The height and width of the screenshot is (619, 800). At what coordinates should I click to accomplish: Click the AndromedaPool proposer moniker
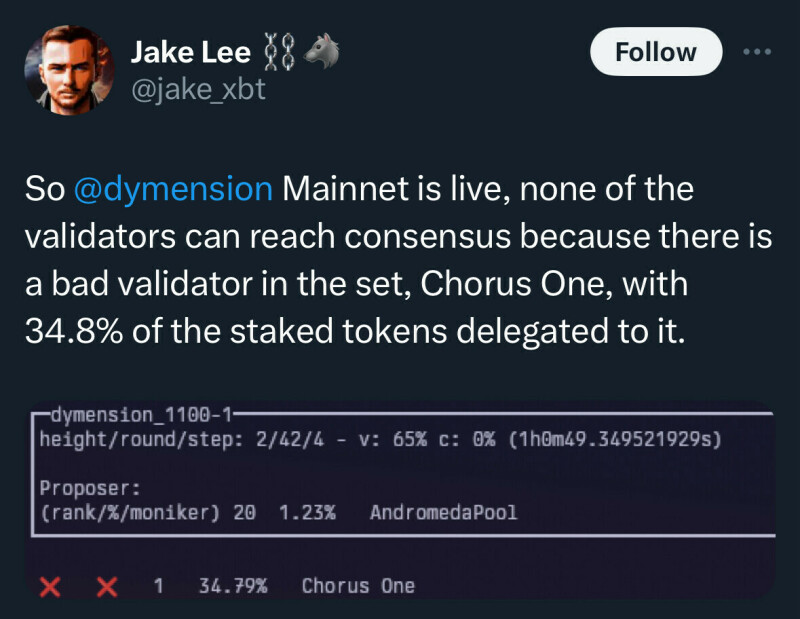tap(443, 513)
